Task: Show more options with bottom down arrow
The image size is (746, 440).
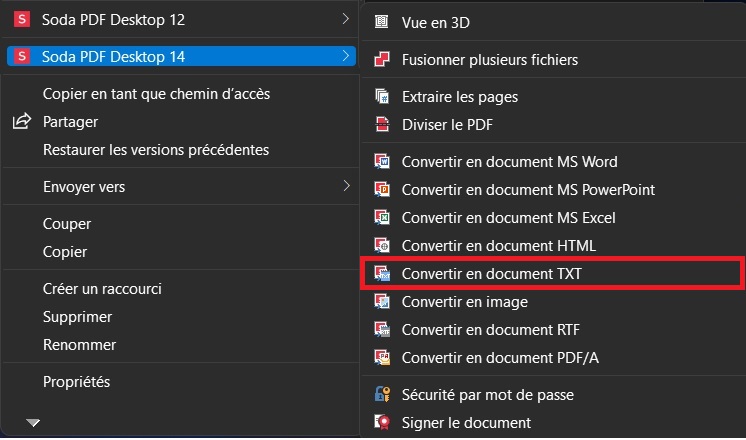Action: (33, 422)
